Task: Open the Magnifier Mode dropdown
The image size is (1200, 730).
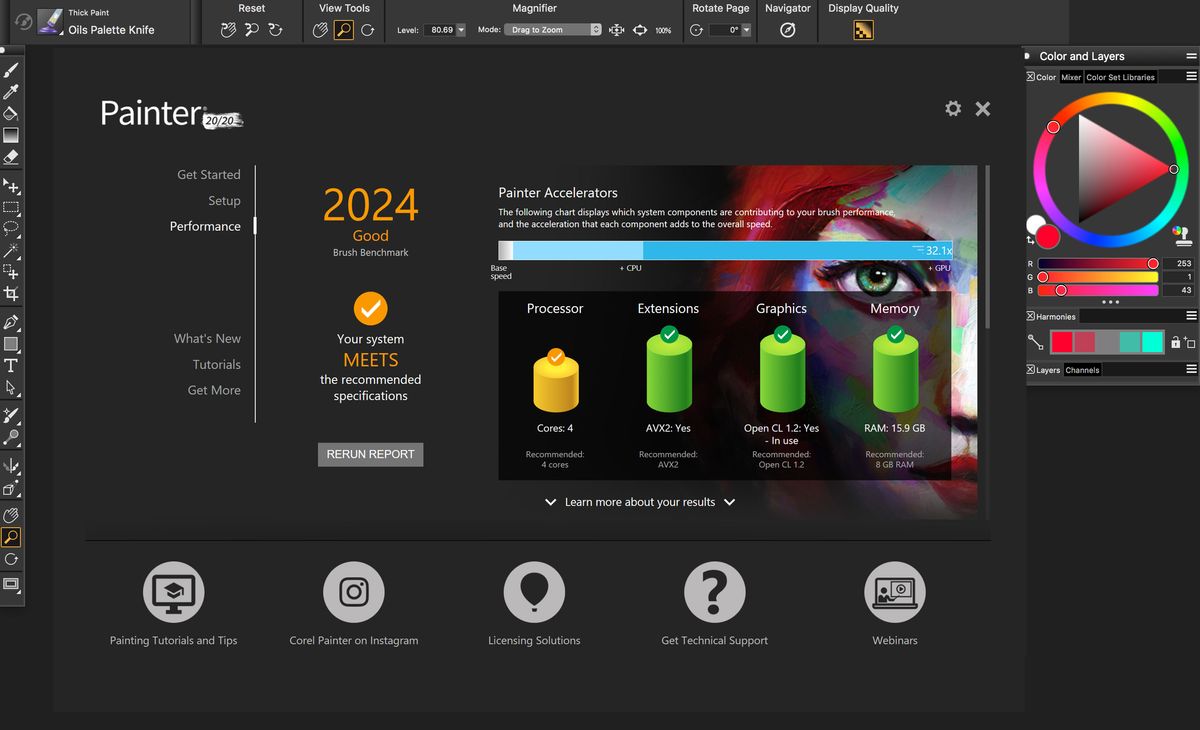Action: point(553,29)
